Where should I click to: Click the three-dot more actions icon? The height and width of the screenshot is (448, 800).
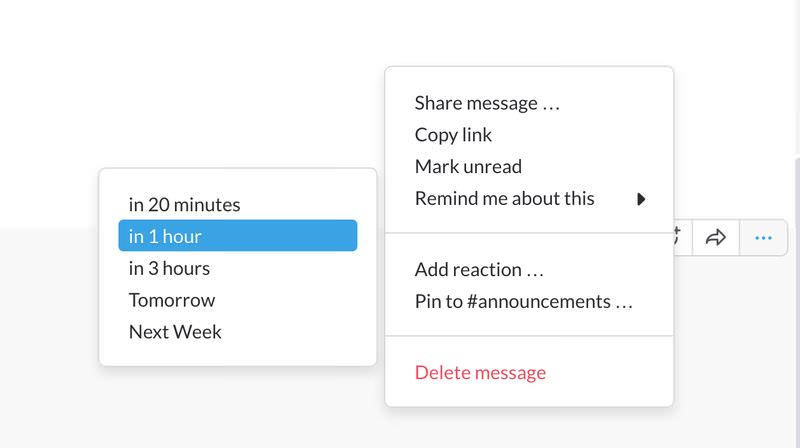(x=763, y=237)
